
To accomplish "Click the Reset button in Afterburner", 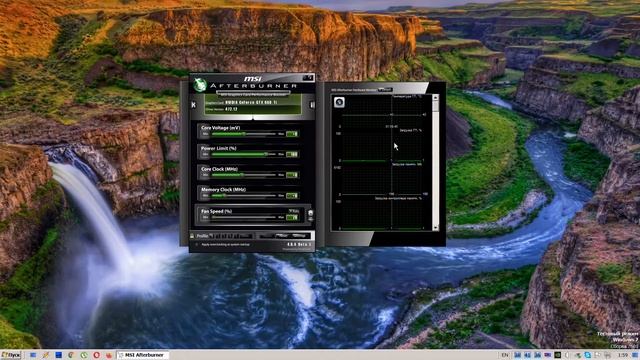I will pyautogui.click(x=282, y=236).
